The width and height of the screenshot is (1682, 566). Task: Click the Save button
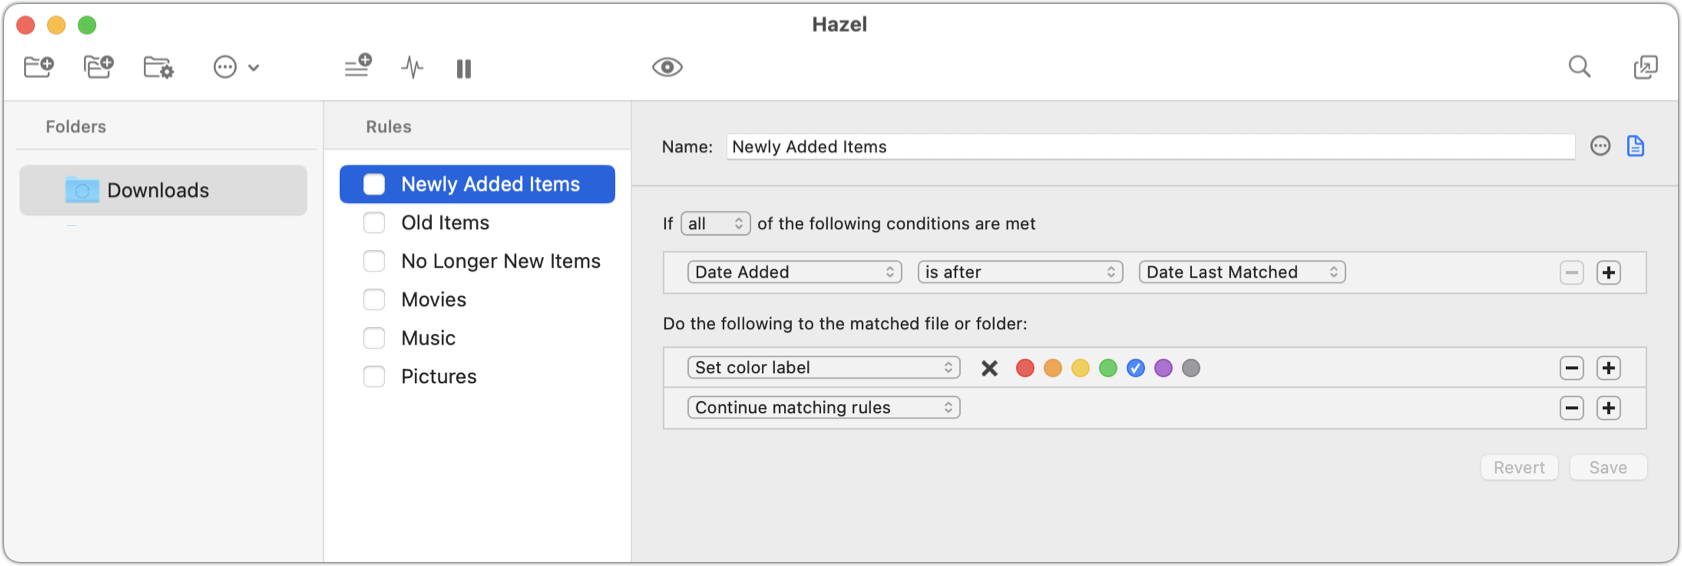(x=1608, y=467)
